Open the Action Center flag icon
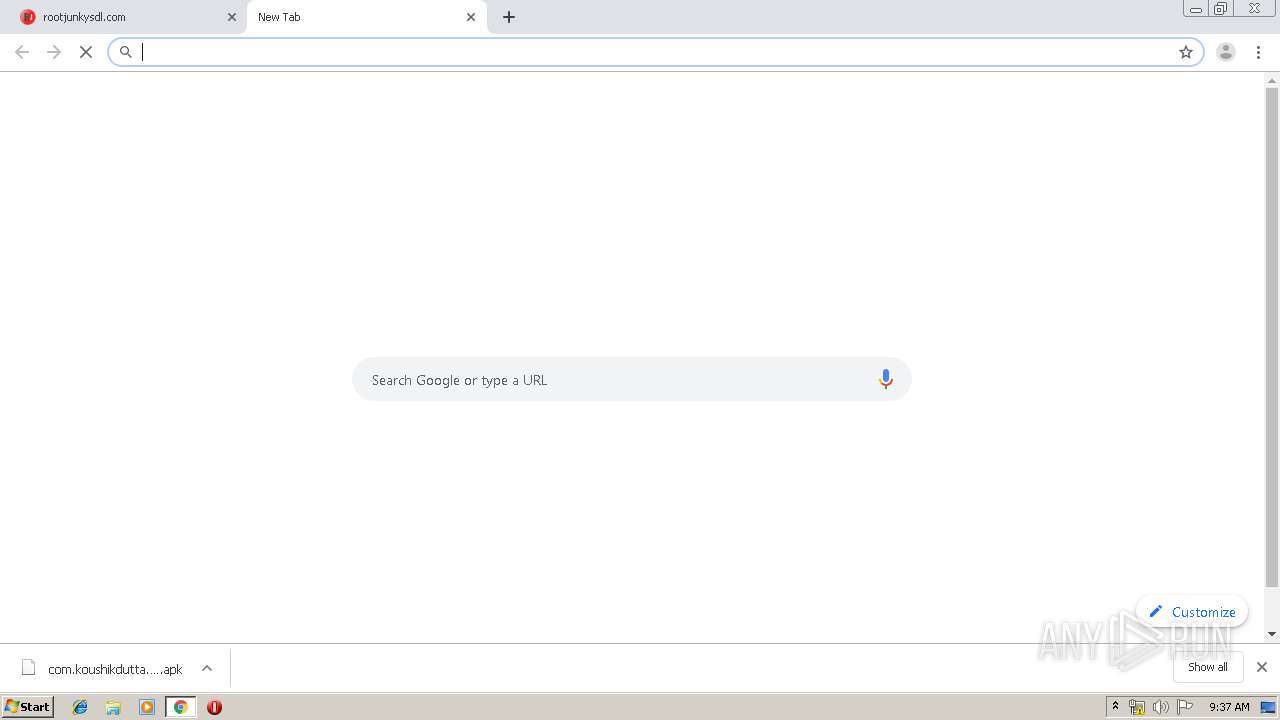1280x720 pixels. point(1185,707)
